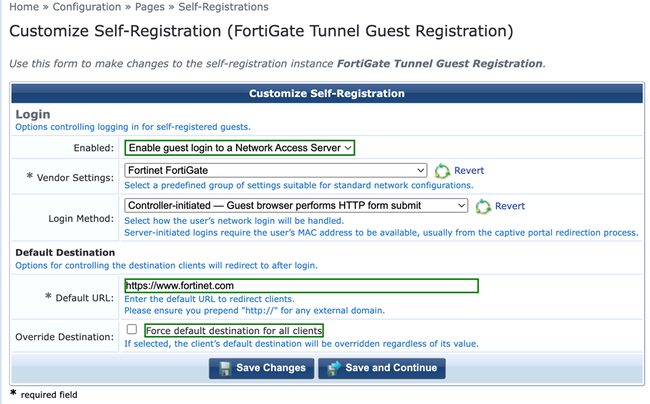
Task: Click the Revert link for Login Method
Action: click(x=510, y=207)
